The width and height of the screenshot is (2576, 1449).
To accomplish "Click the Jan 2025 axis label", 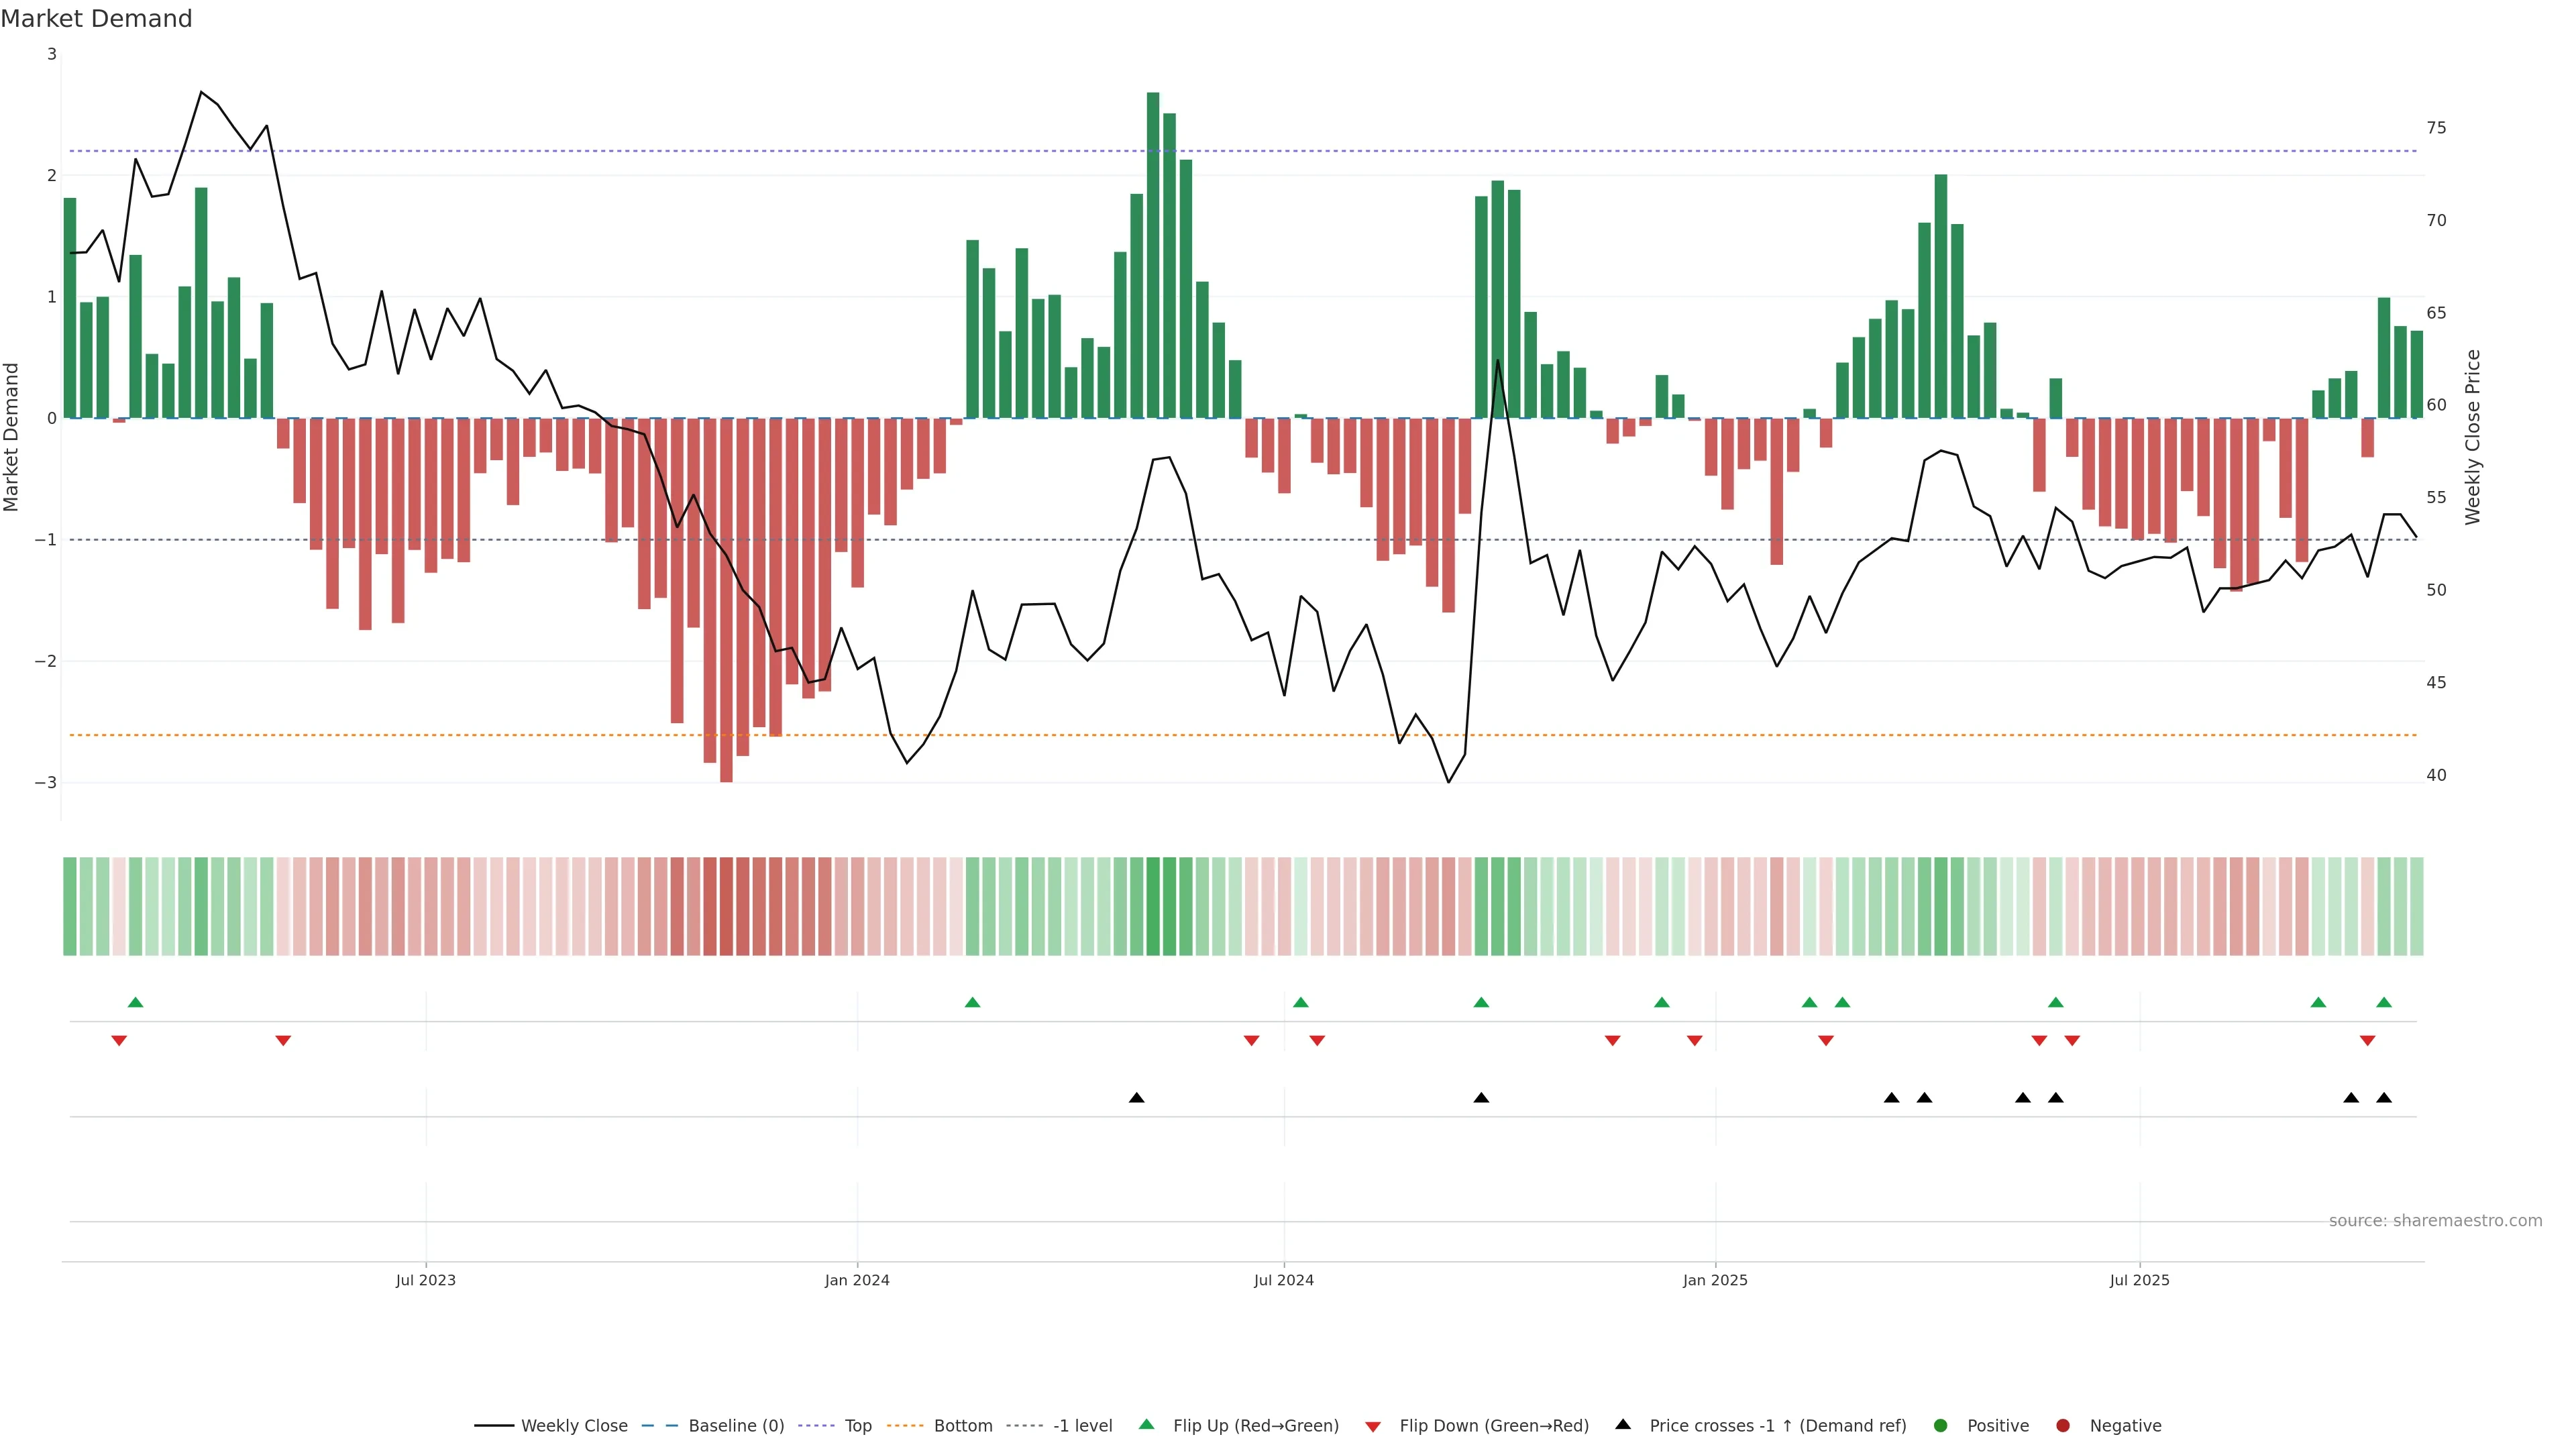I will [1715, 1280].
